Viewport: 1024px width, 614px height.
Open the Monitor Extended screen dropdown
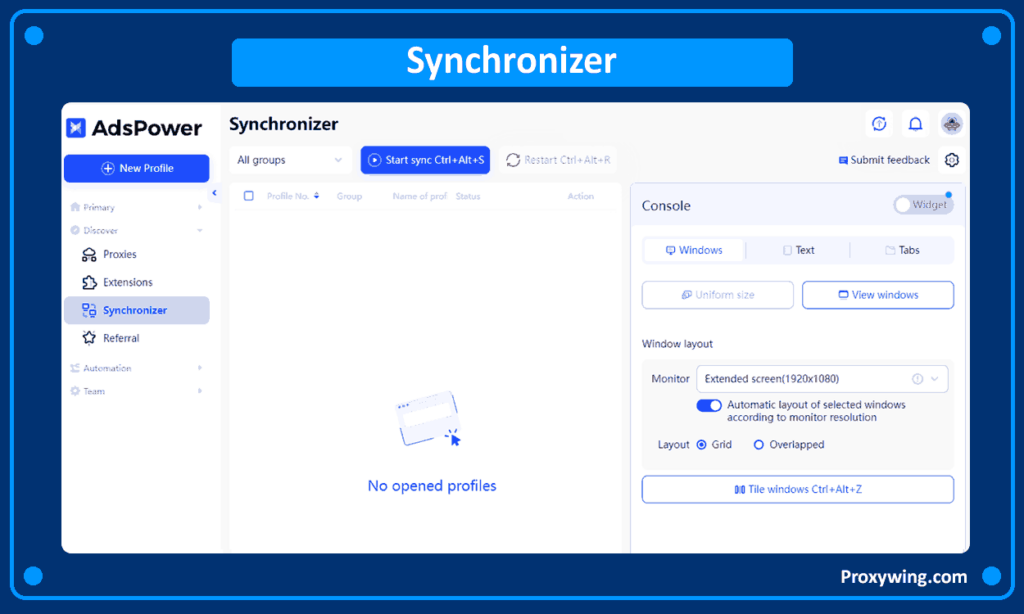click(x=821, y=379)
